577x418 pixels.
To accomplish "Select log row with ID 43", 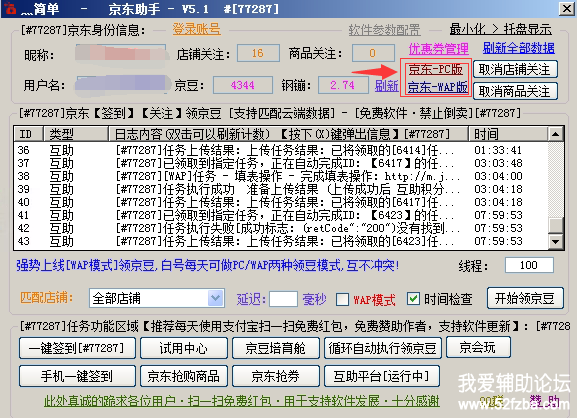I will tap(280, 241).
